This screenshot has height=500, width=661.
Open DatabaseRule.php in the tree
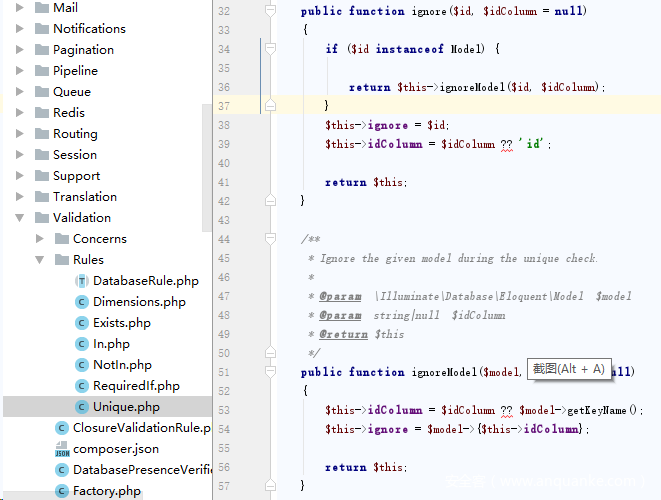pyautogui.click(x=146, y=281)
